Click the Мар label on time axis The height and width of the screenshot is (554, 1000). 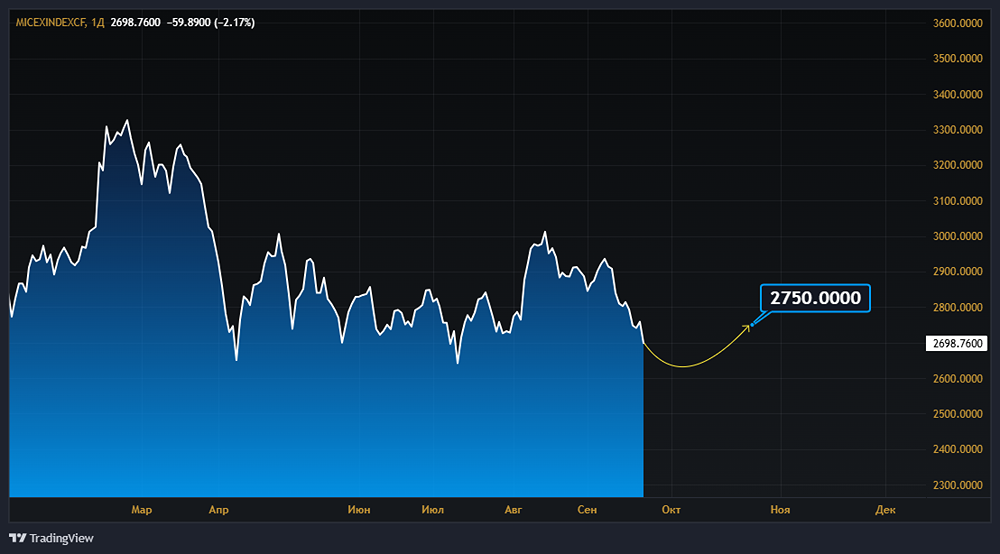click(141, 510)
